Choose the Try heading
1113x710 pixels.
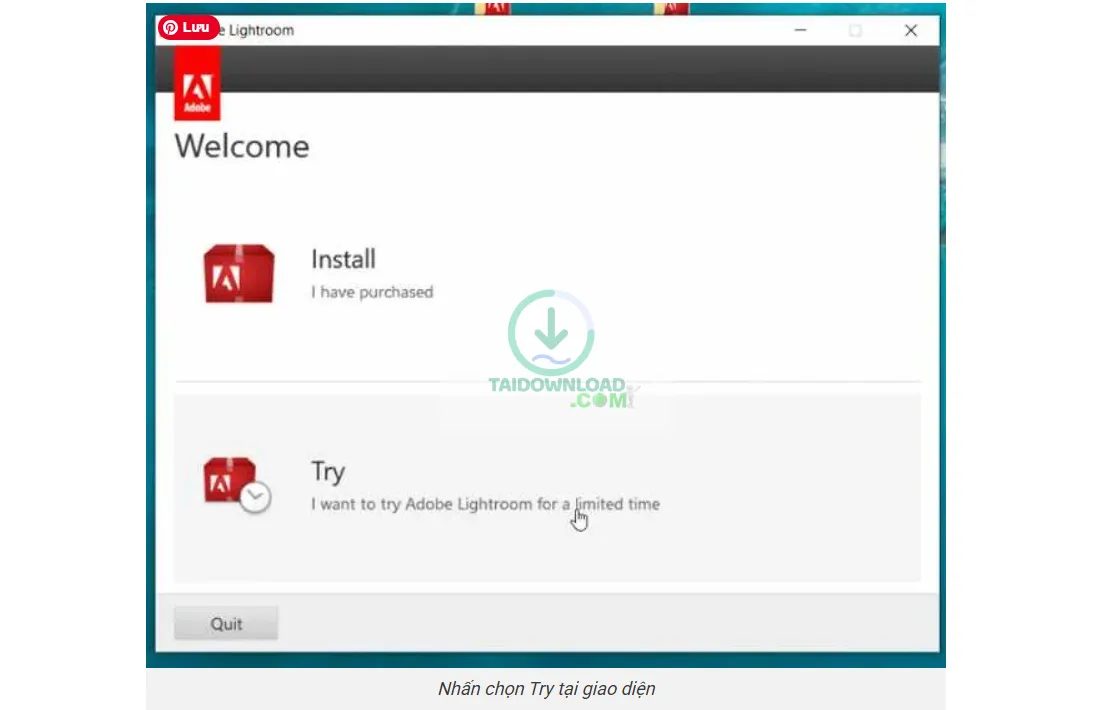(328, 471)
